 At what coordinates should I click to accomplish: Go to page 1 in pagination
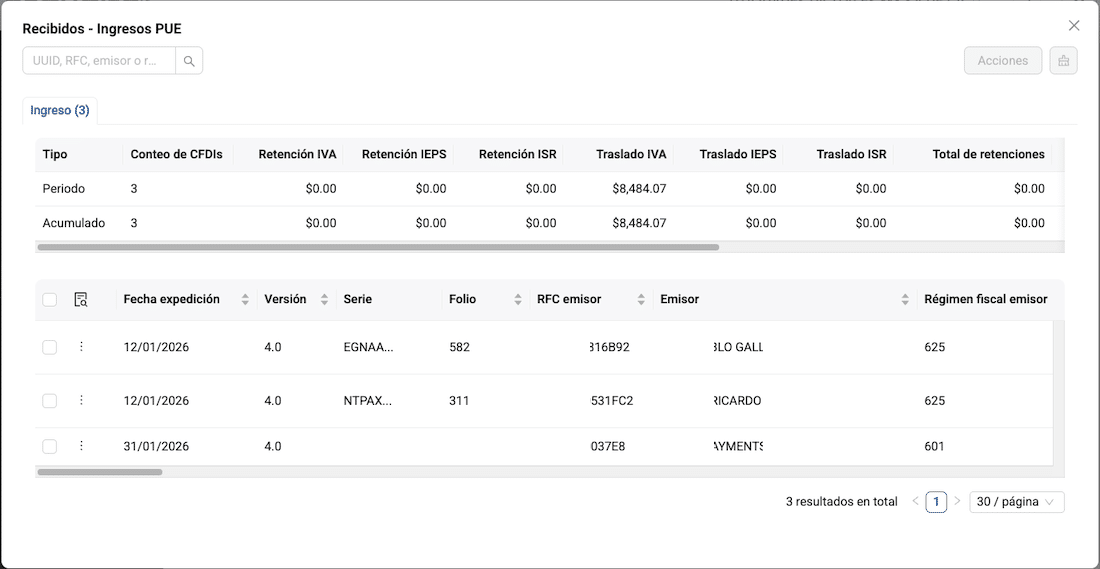point(936,502)
